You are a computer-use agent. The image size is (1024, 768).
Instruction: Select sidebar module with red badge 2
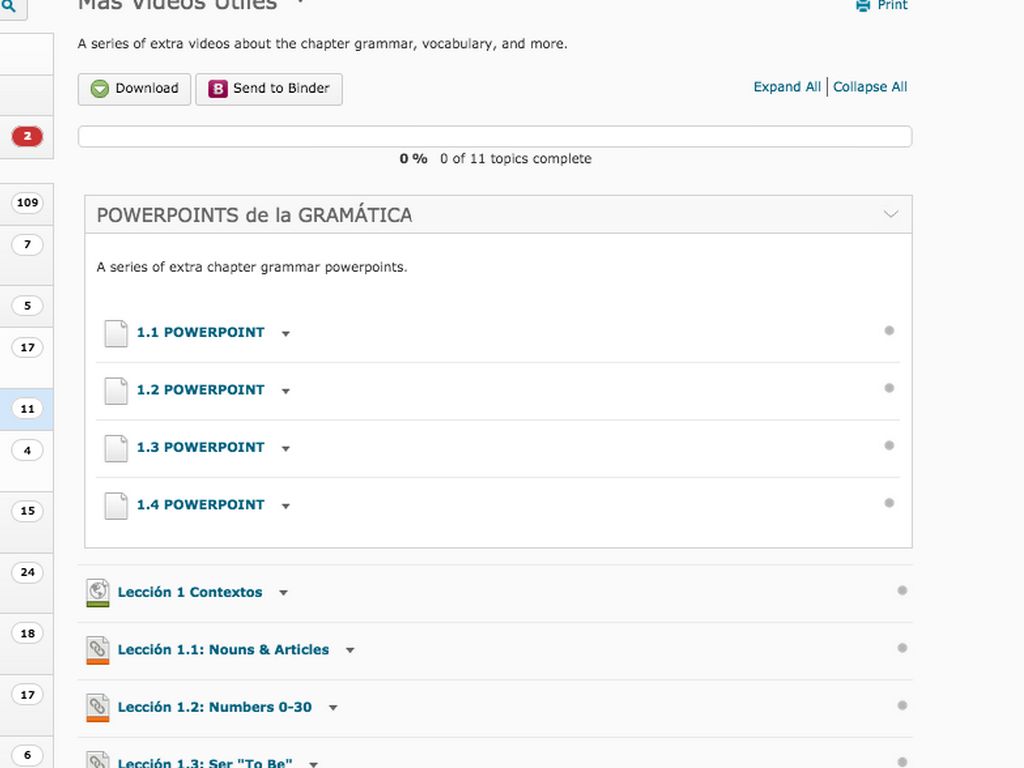[x=27, y=136]
